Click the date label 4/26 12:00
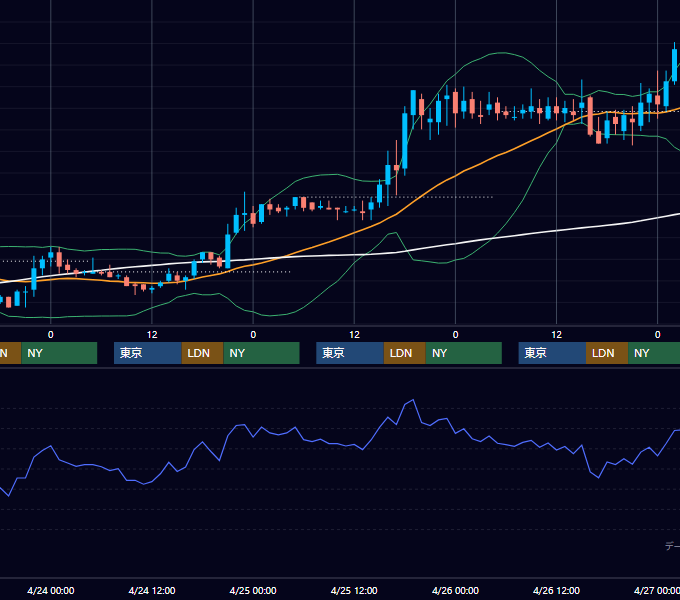680x600 pixels. [x=556, y=590]
